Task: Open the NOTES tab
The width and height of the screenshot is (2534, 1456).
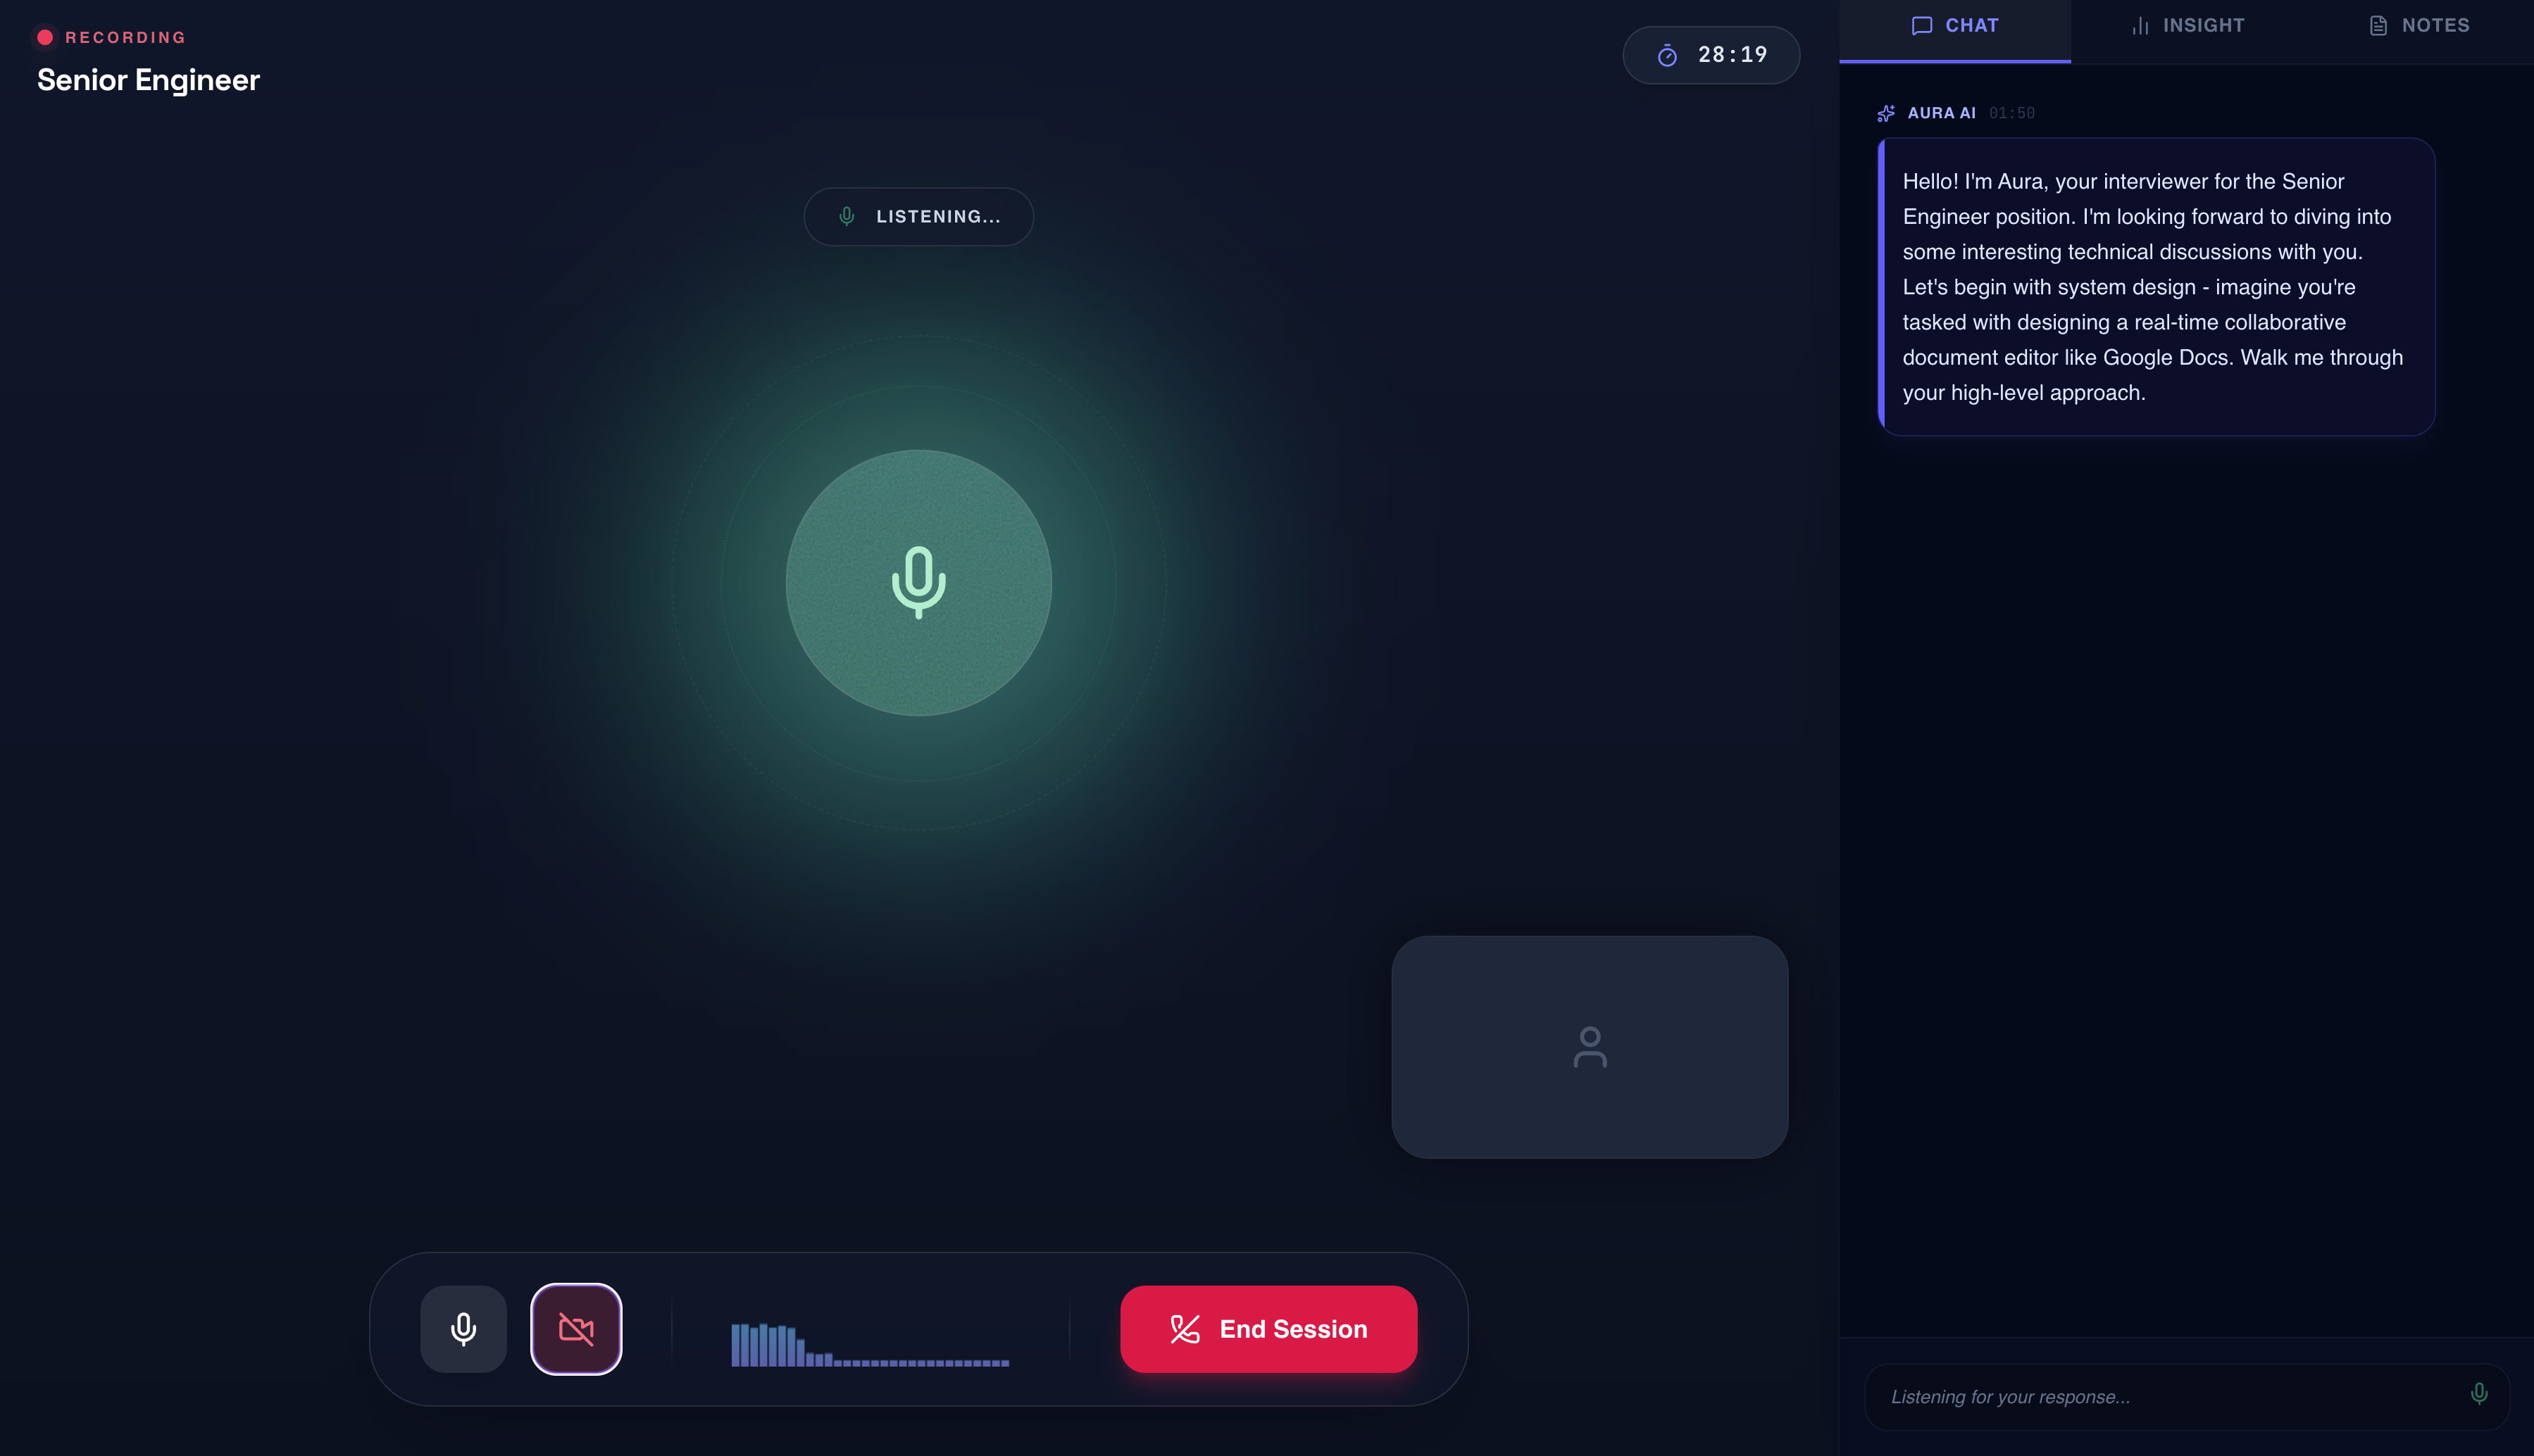Action: pos(2420,25)
